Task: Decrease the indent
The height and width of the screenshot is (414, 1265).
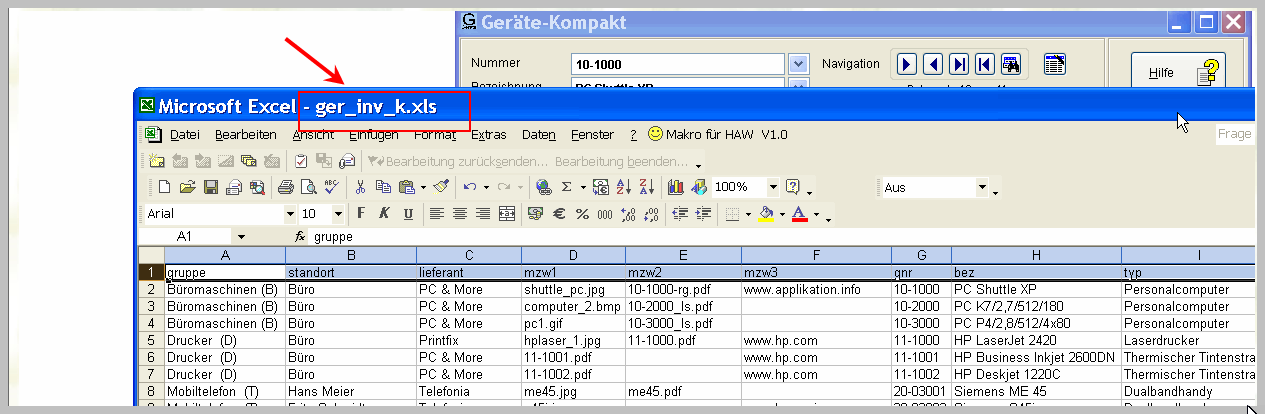Action: pyautogui.click(x=680, y=213)
